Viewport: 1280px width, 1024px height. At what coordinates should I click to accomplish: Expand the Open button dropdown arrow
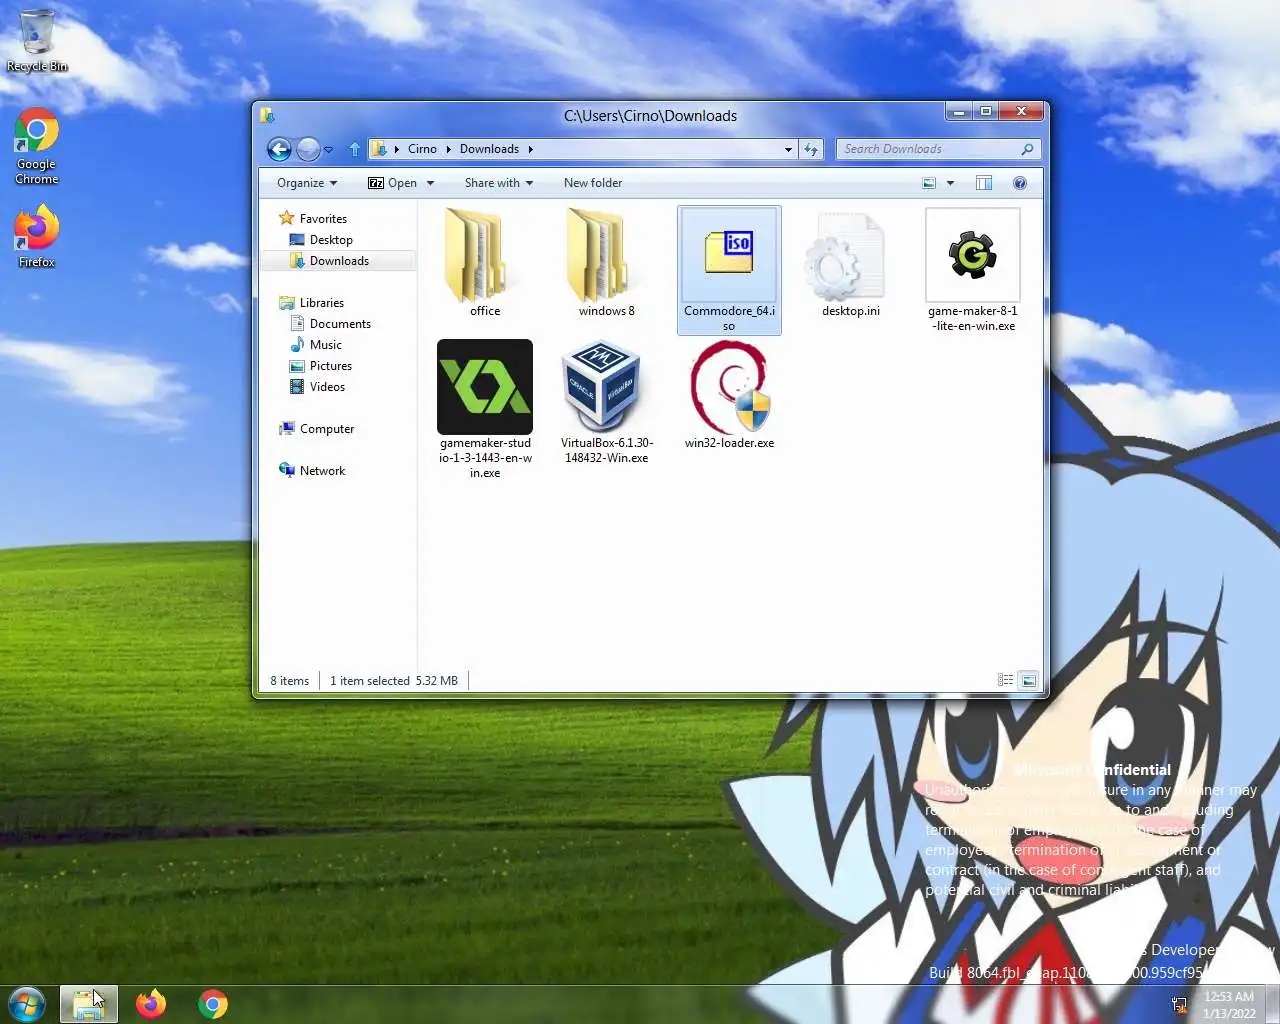[430, 183]
